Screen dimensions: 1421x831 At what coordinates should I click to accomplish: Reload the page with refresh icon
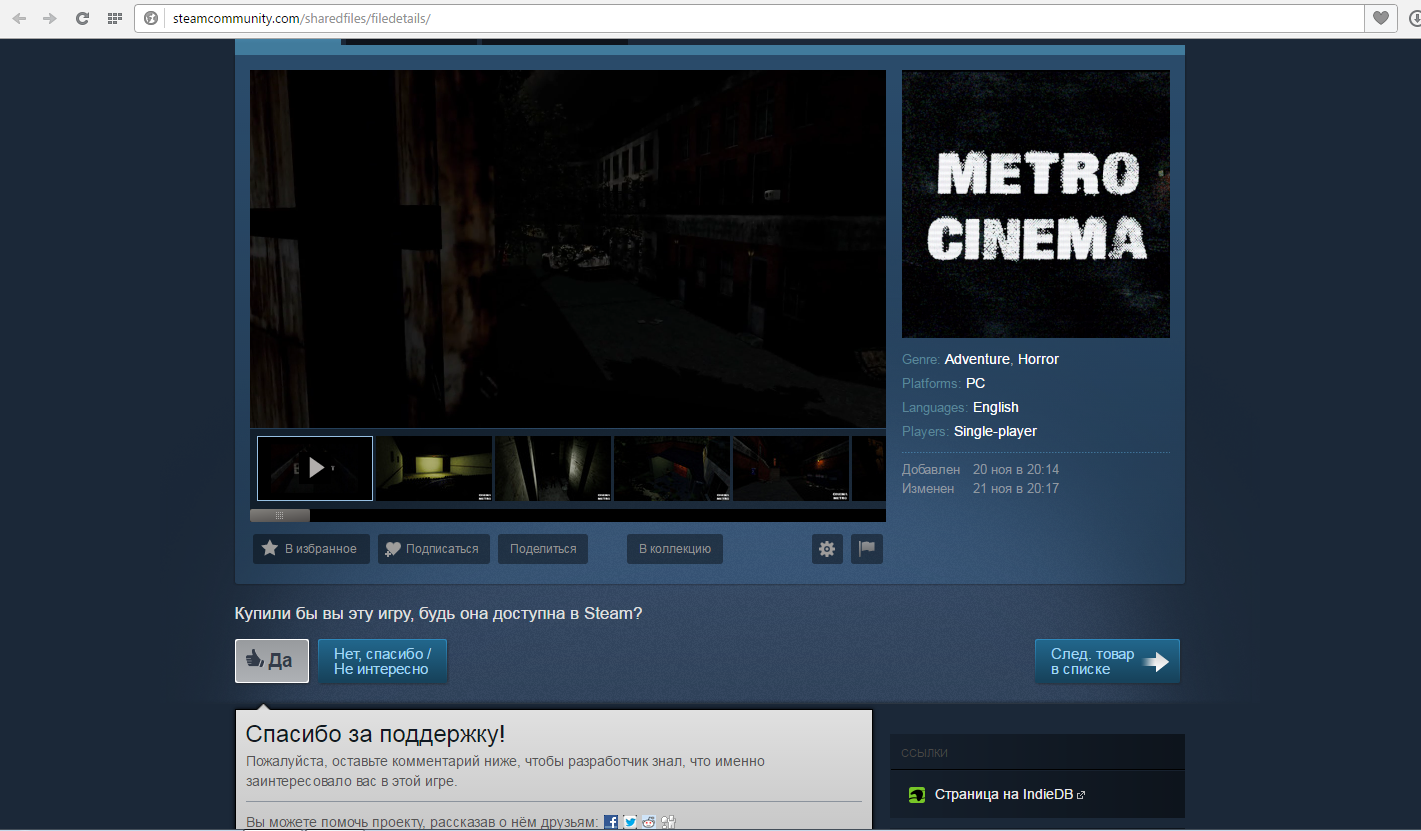(x=83, y=18)
